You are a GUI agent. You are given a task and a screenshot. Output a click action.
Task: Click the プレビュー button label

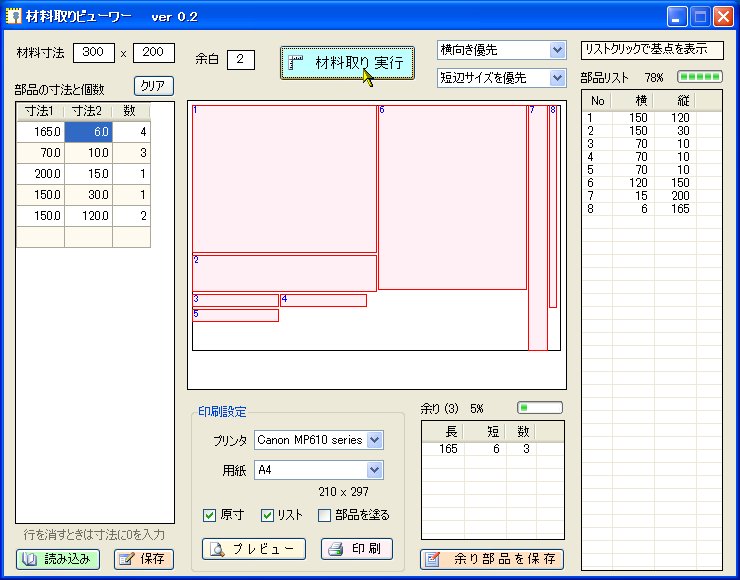pos(263,549)
